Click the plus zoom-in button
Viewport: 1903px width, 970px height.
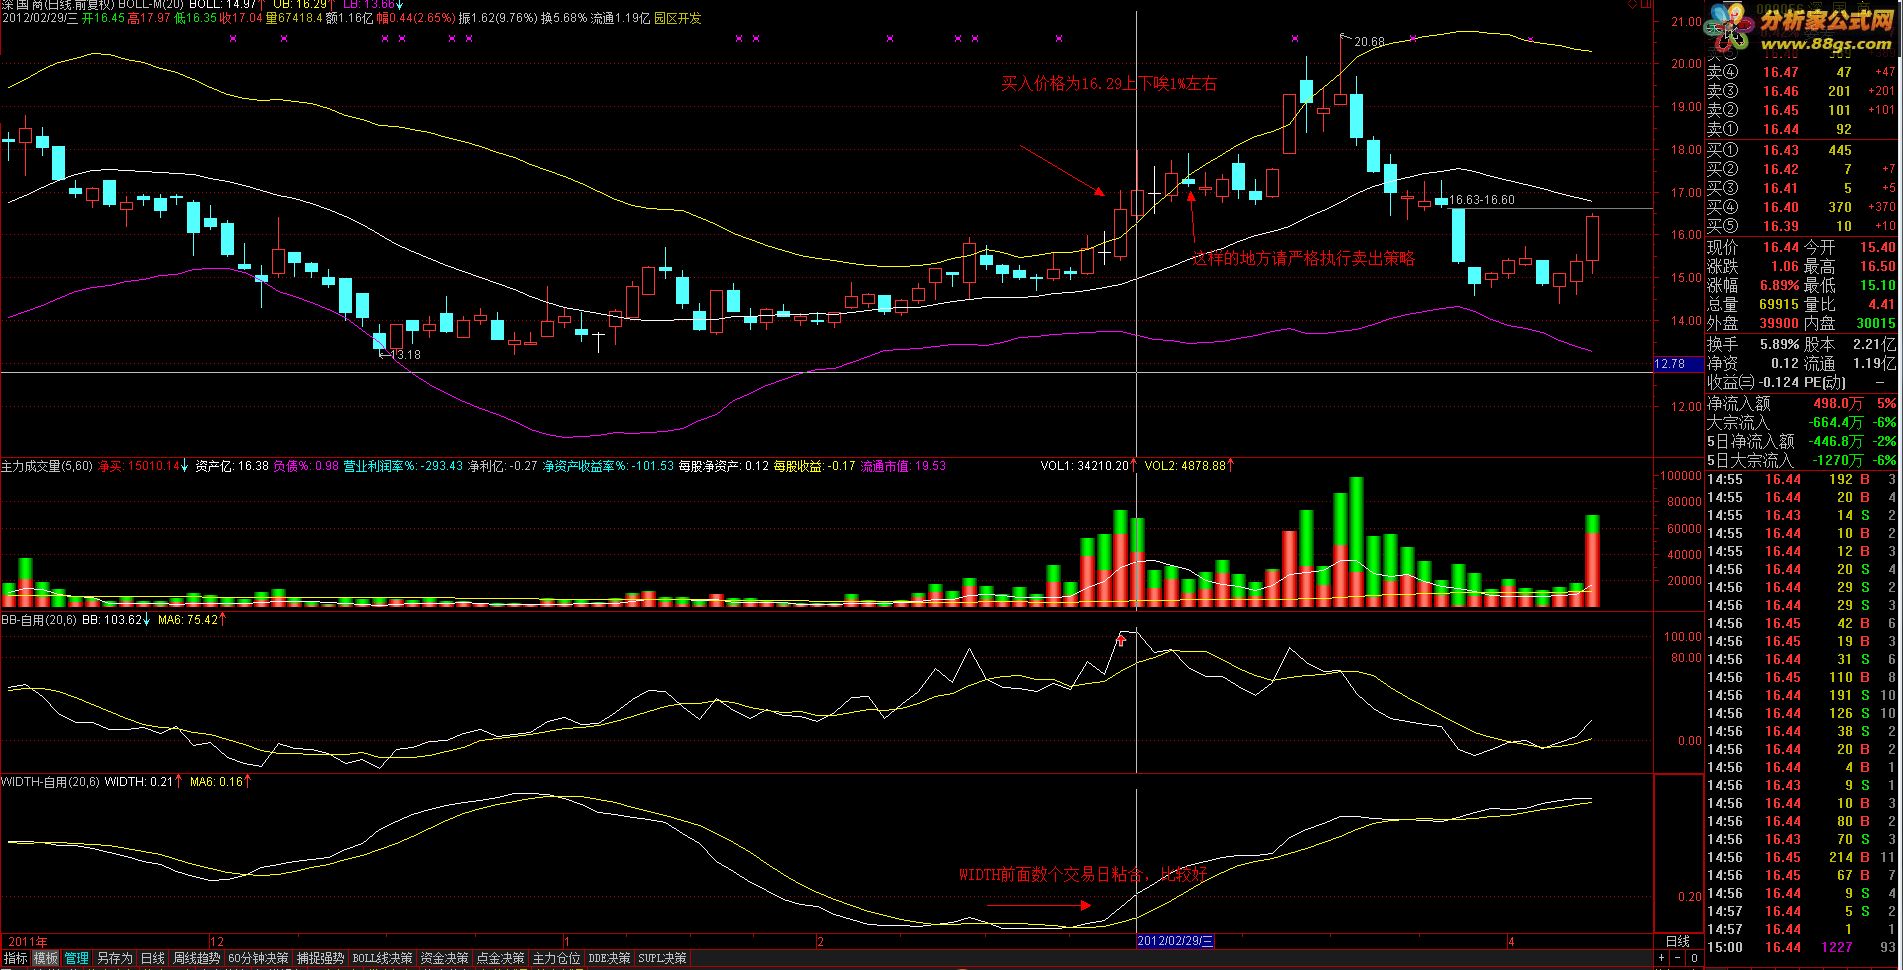point(1662,958)
